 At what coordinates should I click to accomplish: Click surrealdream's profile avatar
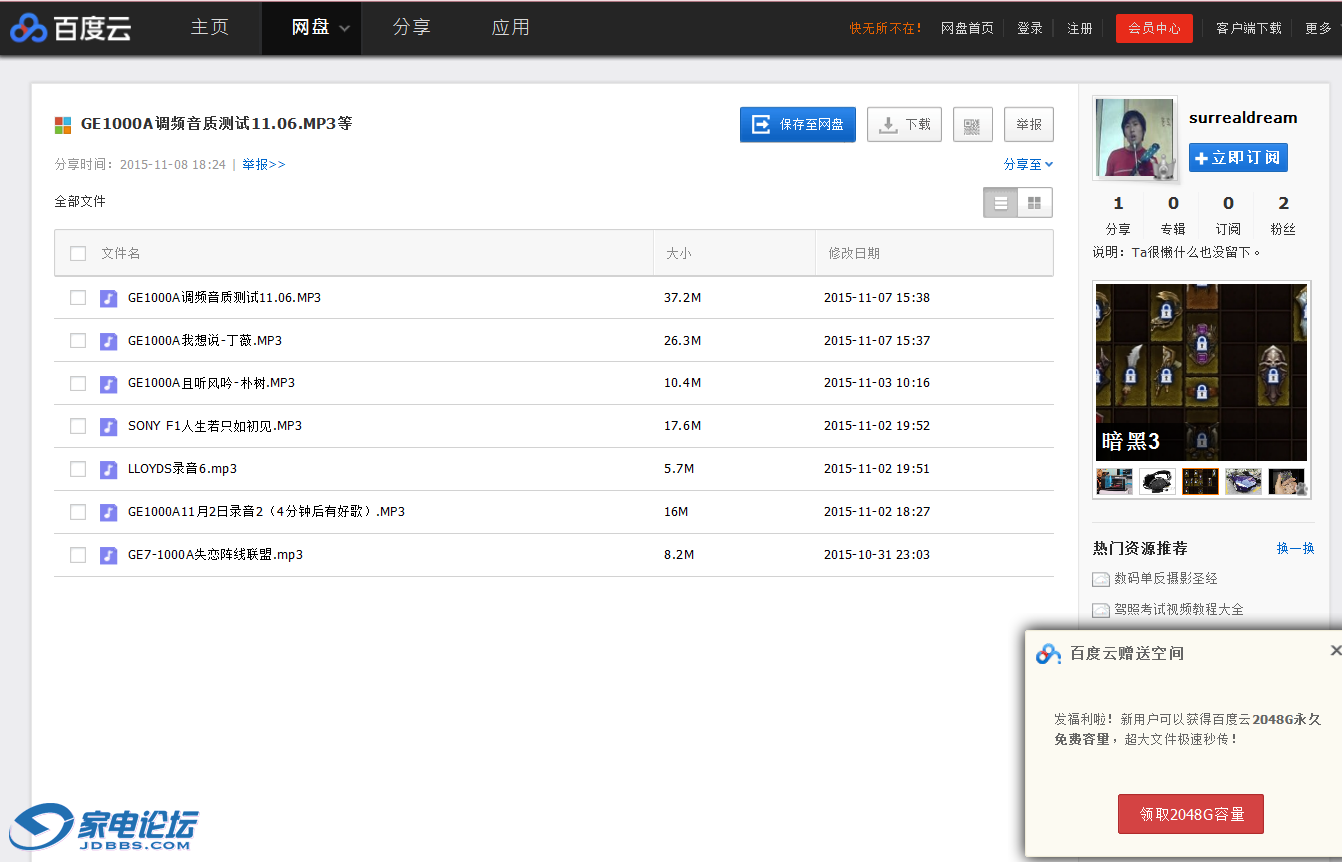[x=1134, y=138]
